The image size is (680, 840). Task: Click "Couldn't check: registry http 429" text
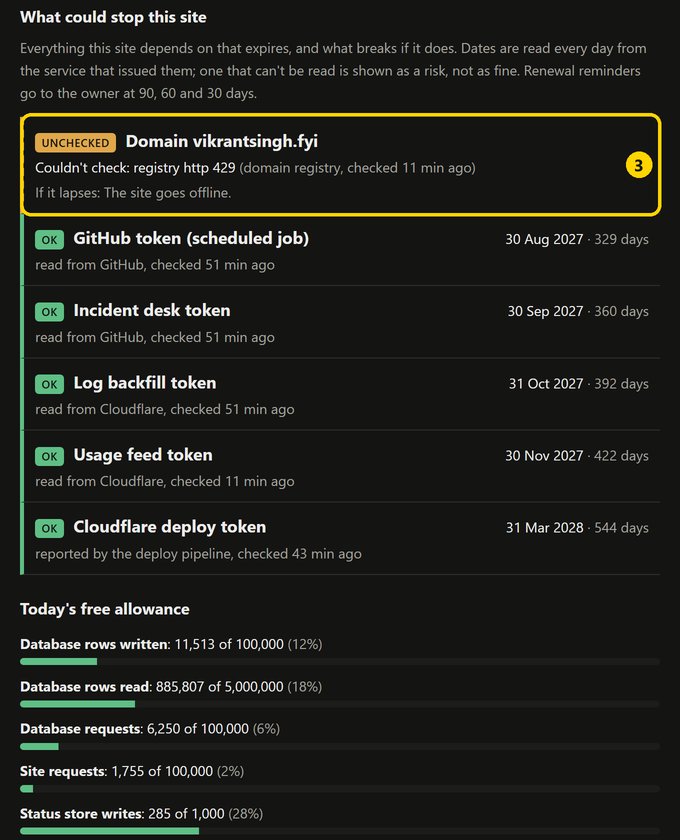click(x=135, y=168)
